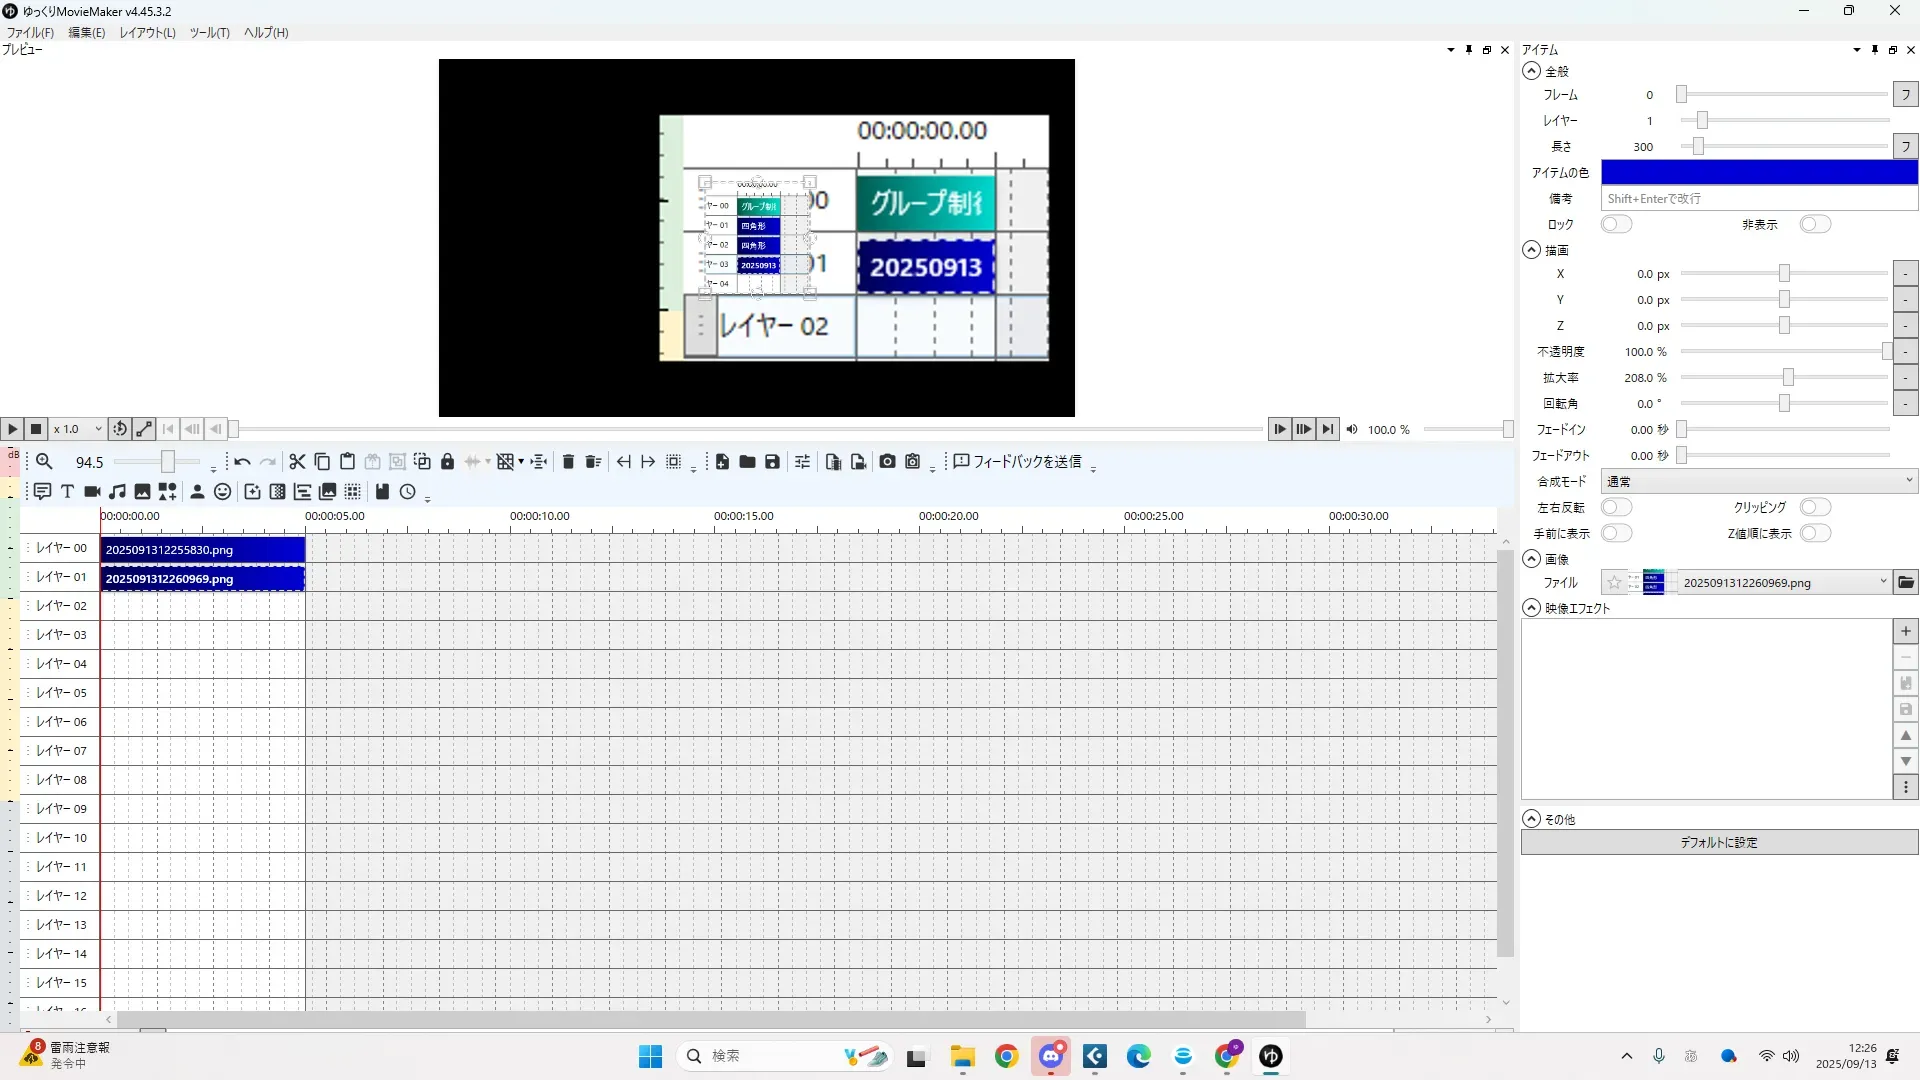Click the cut (scissors) icon

pyautogui.click(x=297, y=462)
